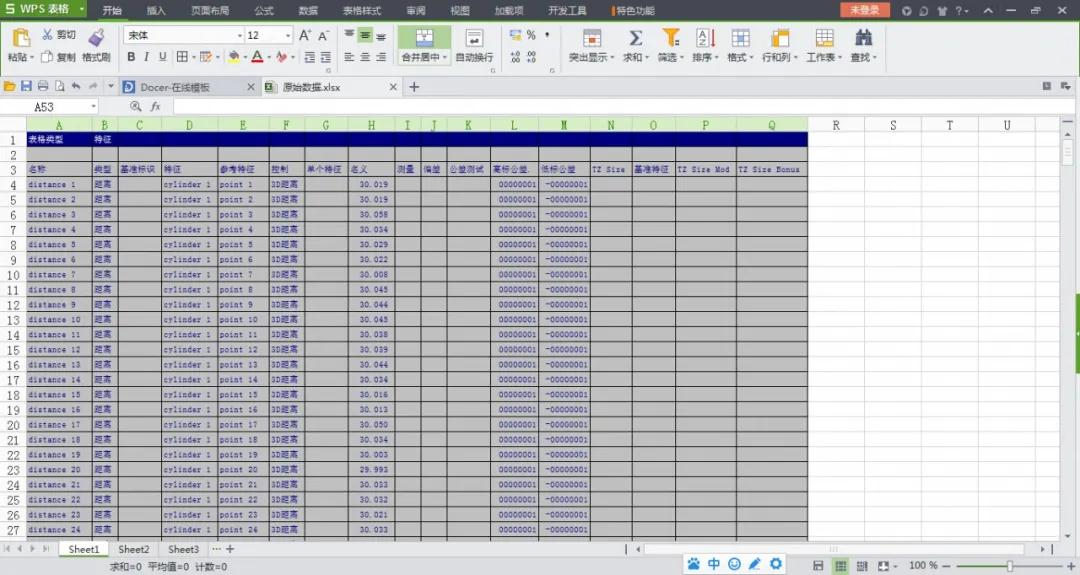Click the Format Painter brush icon
The width and height of the screenshot is (1080, 575).
pos(96,38)
